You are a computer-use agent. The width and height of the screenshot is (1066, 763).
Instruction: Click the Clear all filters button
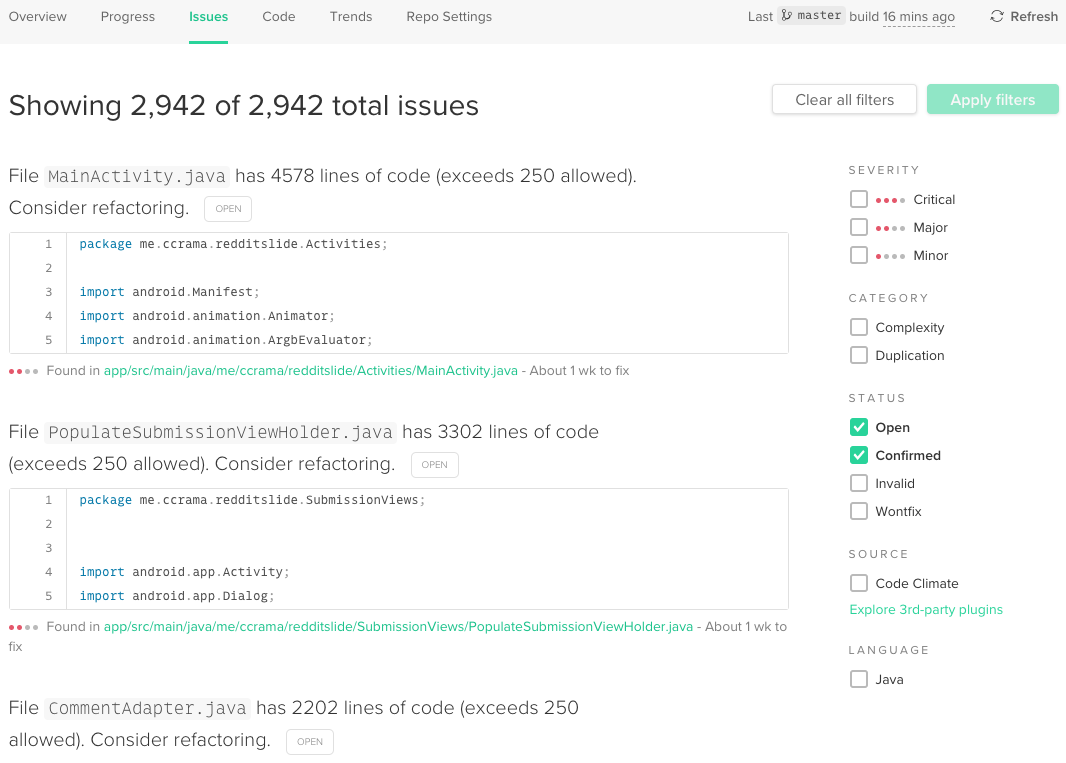[844, 99]
